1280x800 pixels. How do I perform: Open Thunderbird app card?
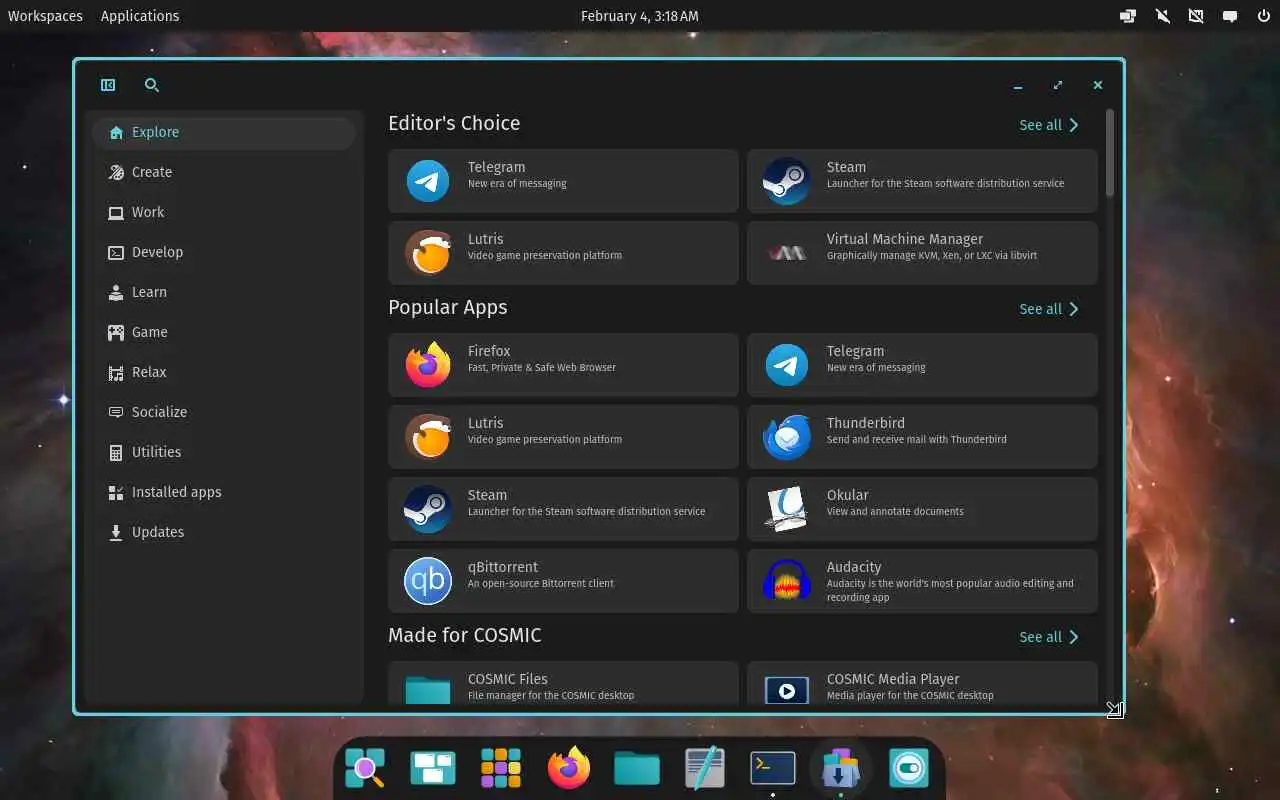point(922,437)
